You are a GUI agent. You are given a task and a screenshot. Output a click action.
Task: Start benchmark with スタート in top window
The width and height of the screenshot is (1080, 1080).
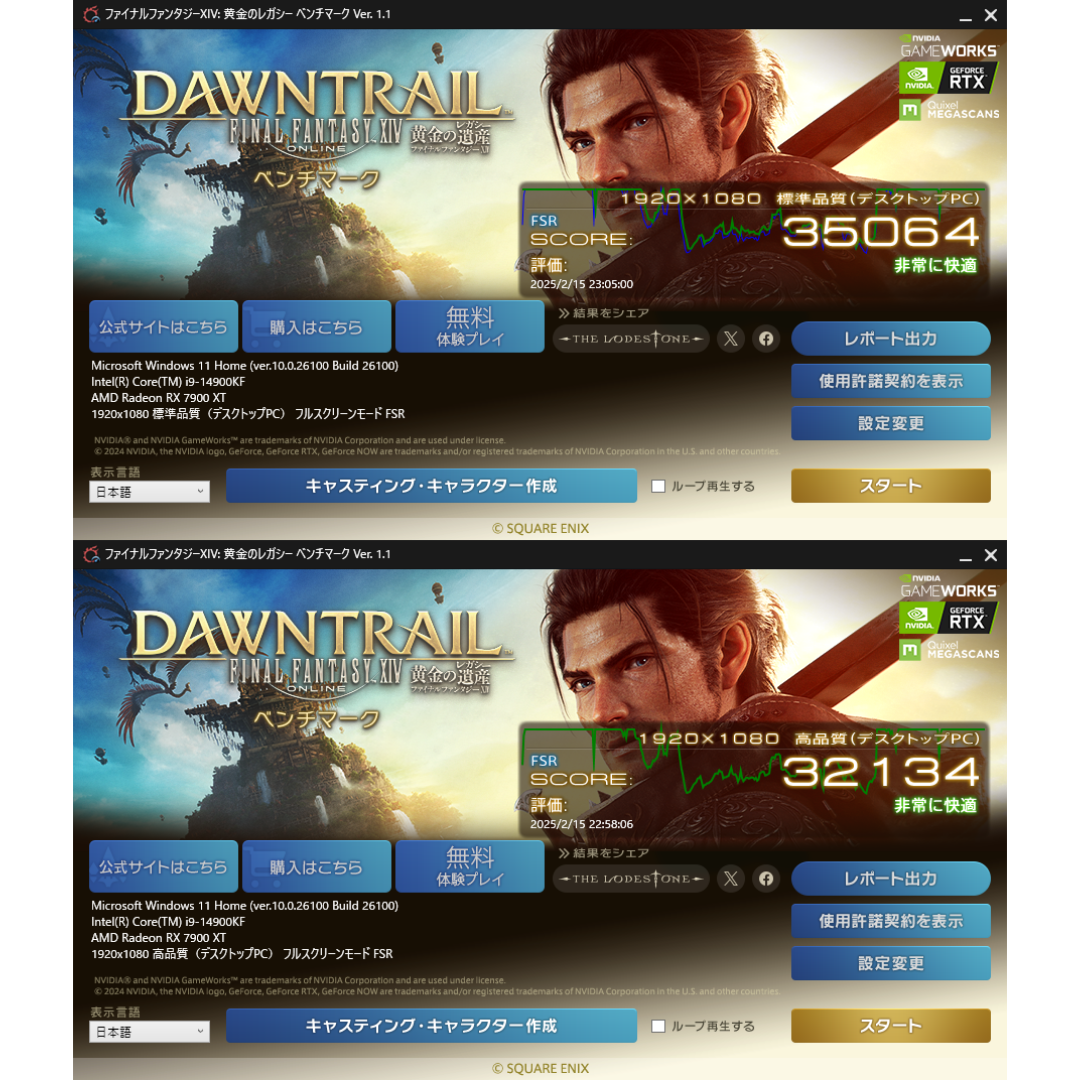click(x=891, y=486)
